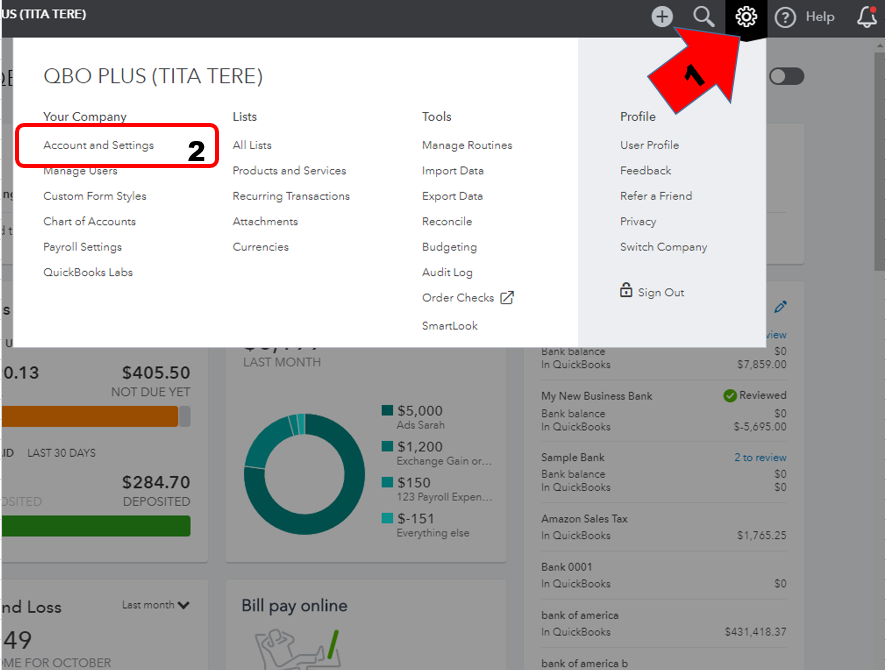This screenshot has height=670, width=886.
Task: Open Privacy
Action: [x=638, y=221]
